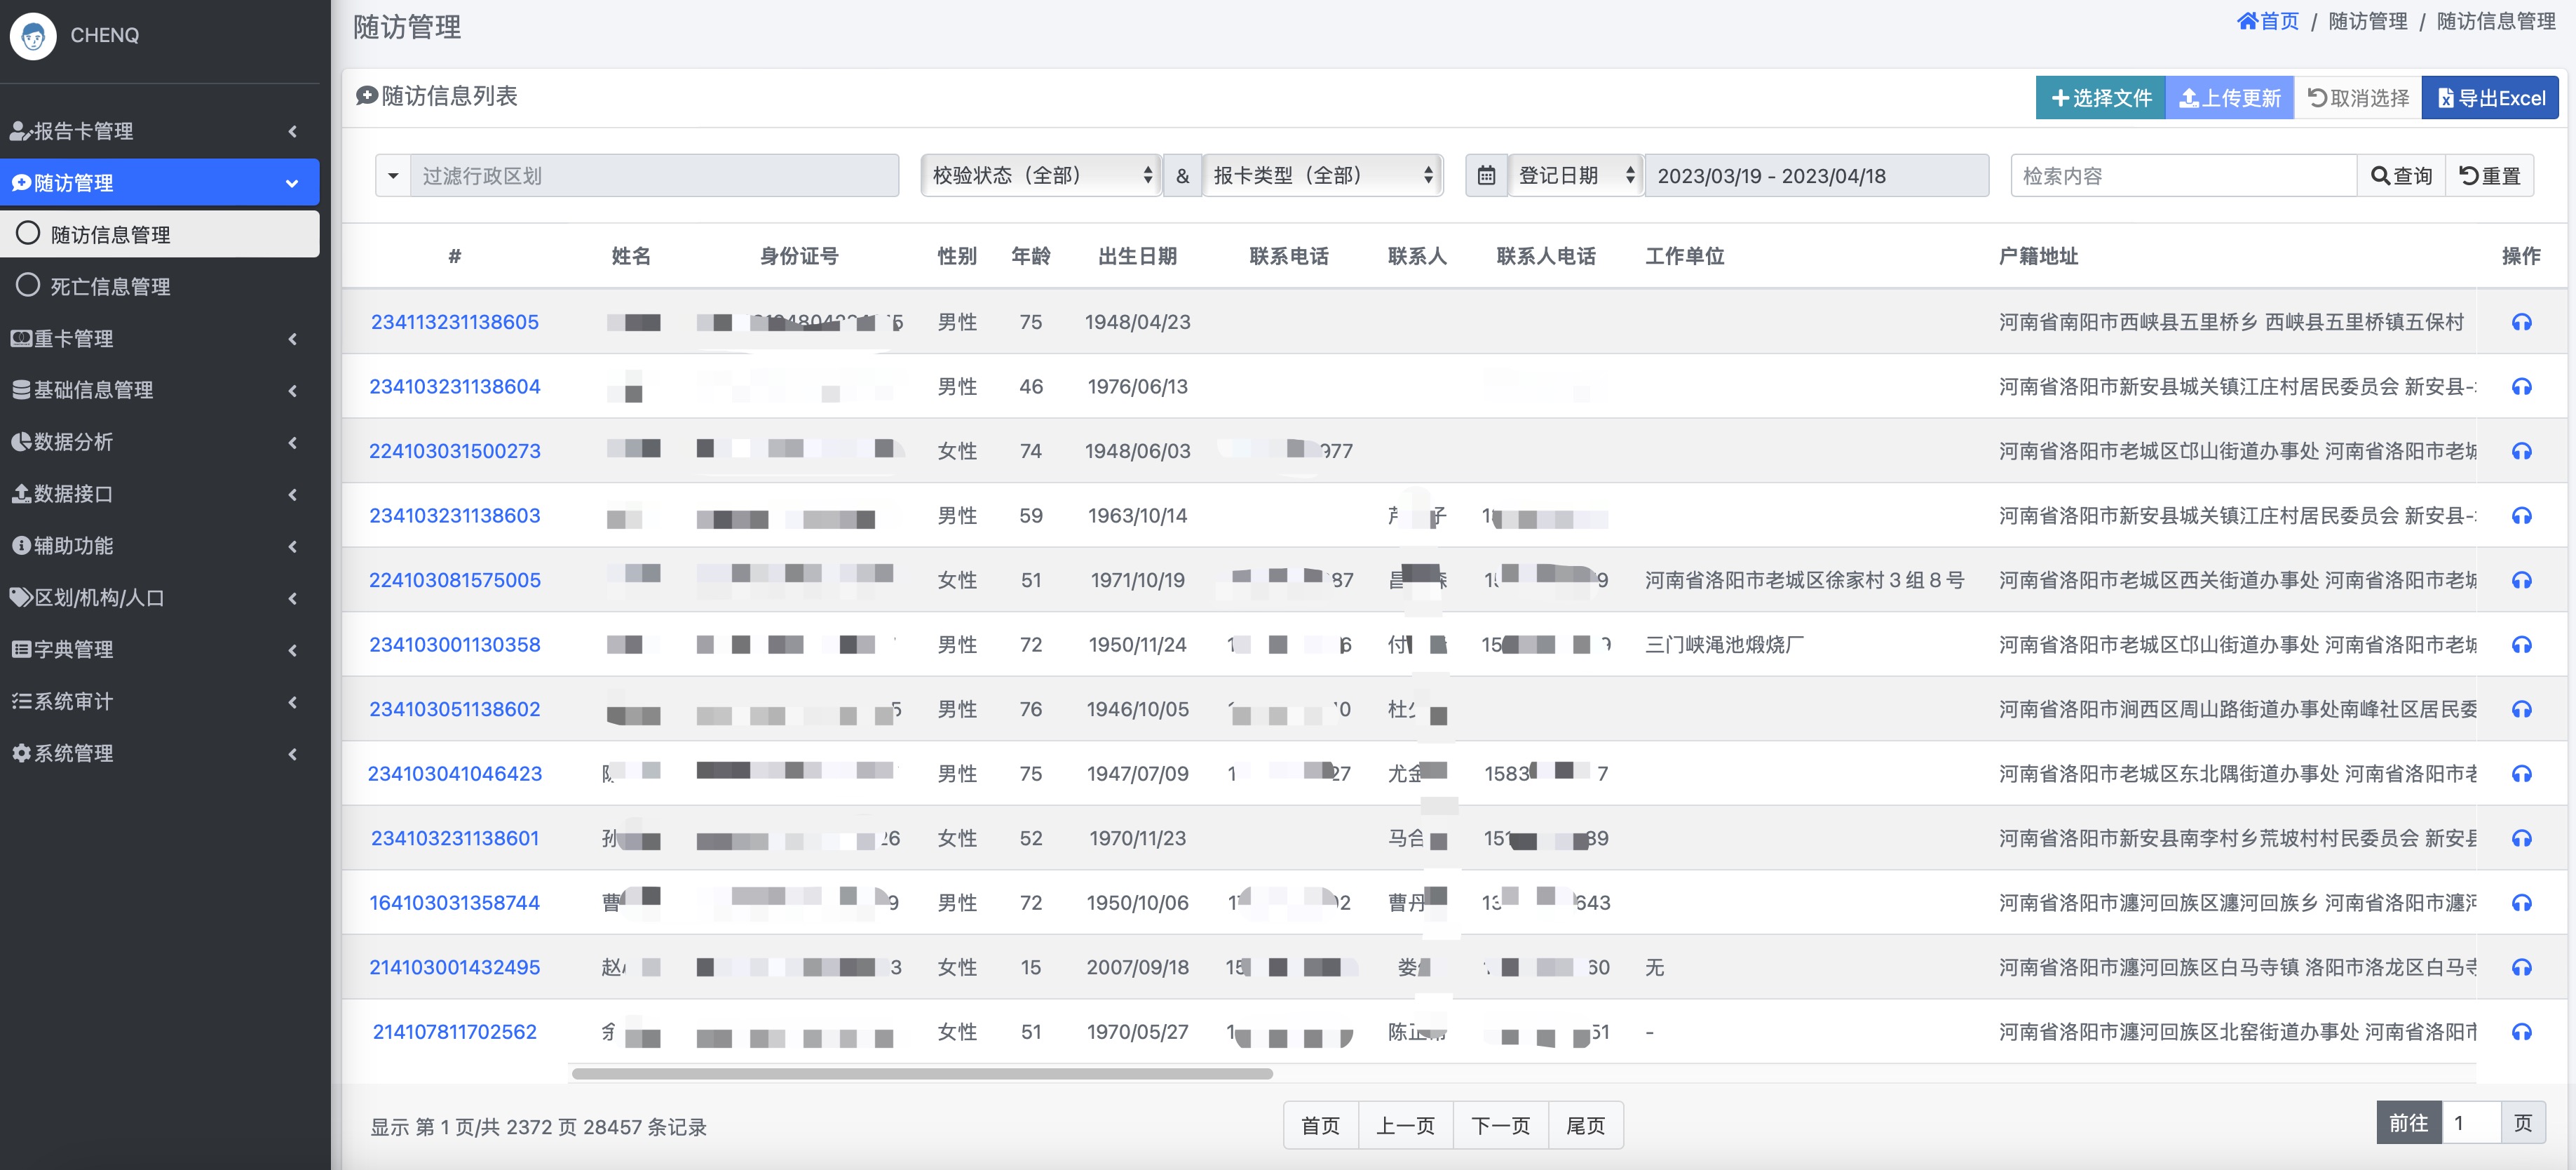This screenshot has height=1170, width=2576.
Task: Click the calendar icon beside 登记日期
Action: coord(1486,176)
